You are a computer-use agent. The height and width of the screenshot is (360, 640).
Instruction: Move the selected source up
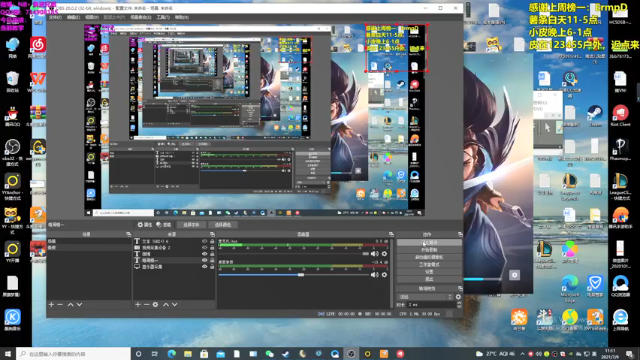166,304
